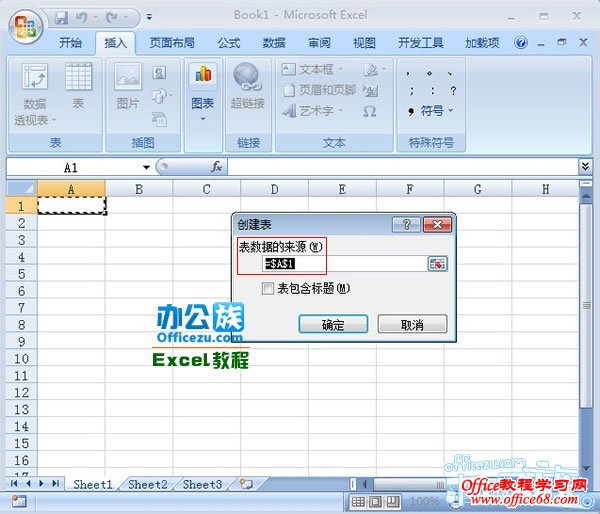600x514 pixels.
Task: Open Header and Footer (页眉和页脚)
Action: tap(320, 90)
